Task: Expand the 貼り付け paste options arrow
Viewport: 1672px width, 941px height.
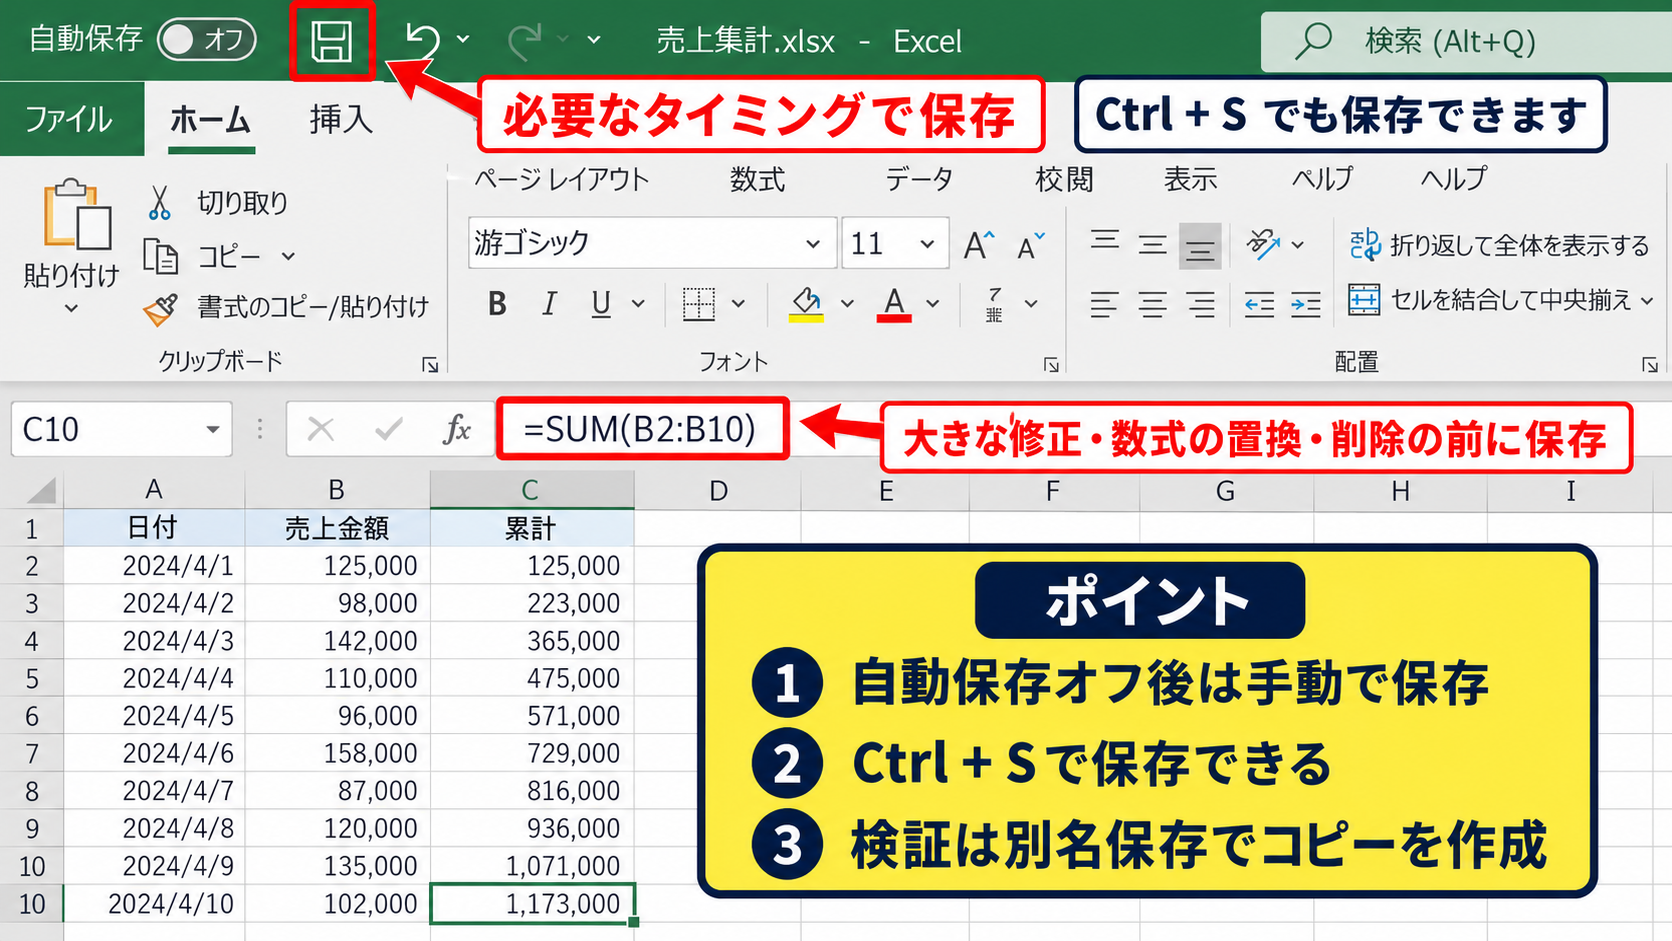Action: click(x=71, y=309)
